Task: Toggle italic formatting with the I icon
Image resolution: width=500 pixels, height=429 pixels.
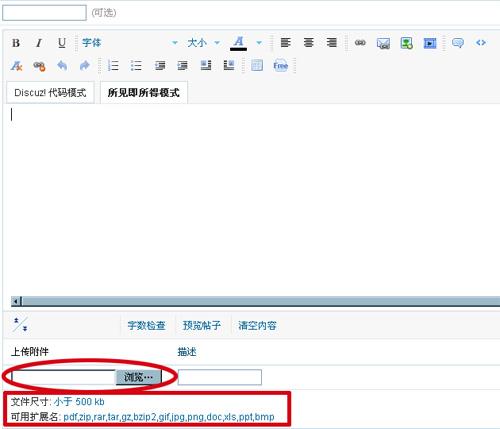Action: click(39, 43)
